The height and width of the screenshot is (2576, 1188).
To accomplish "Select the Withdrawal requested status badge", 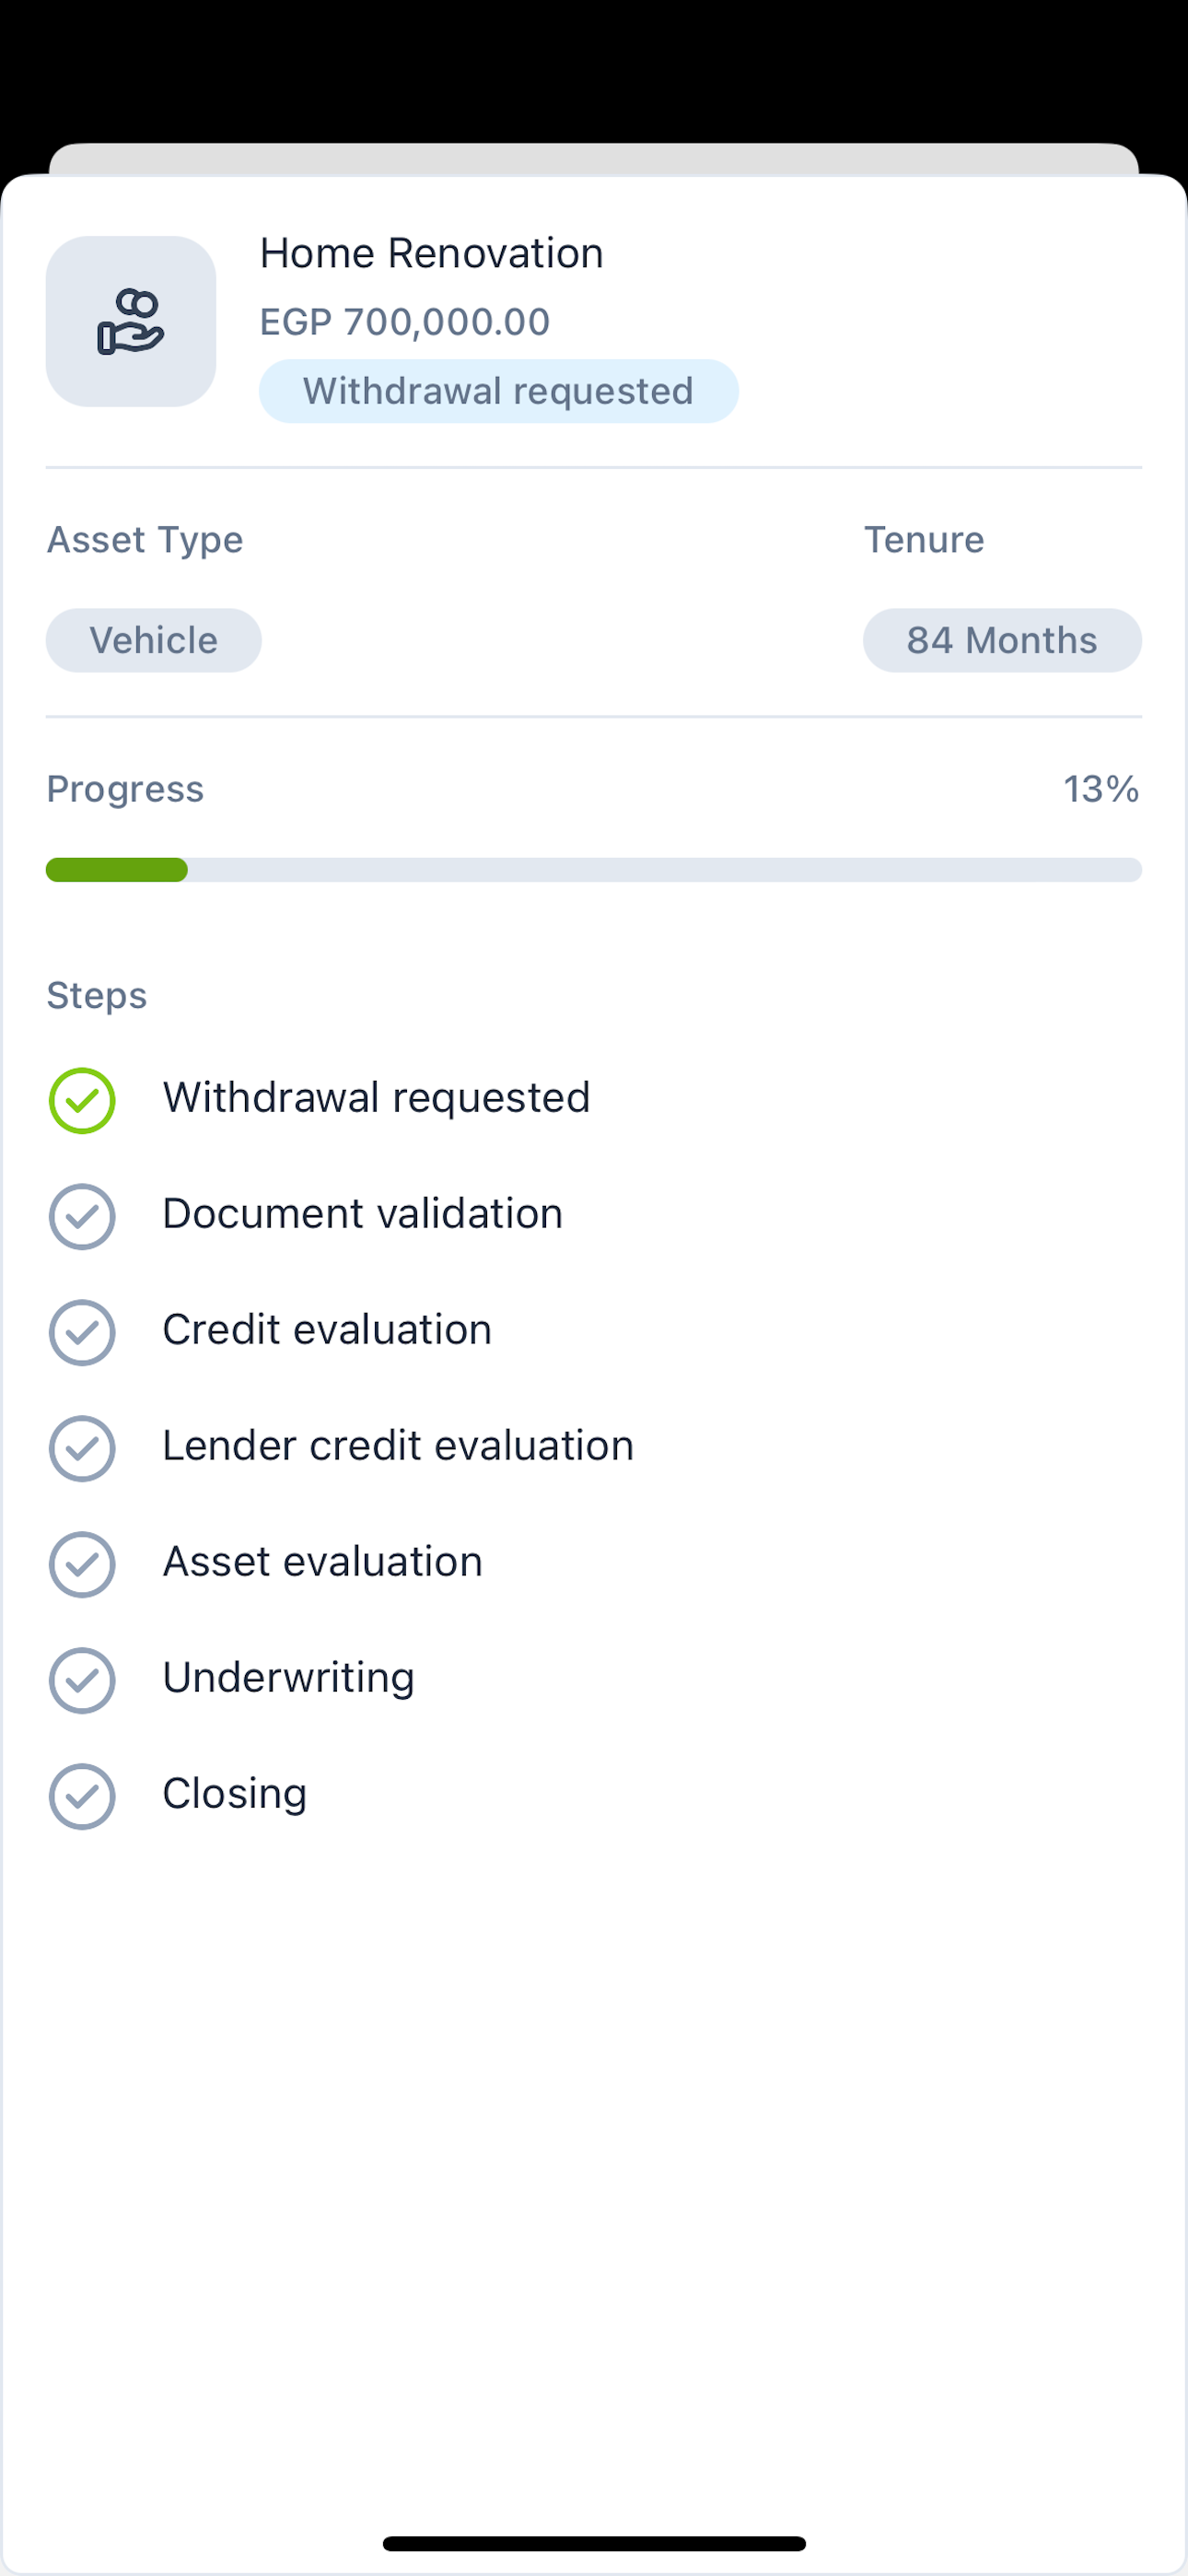I will pos(498,391).
